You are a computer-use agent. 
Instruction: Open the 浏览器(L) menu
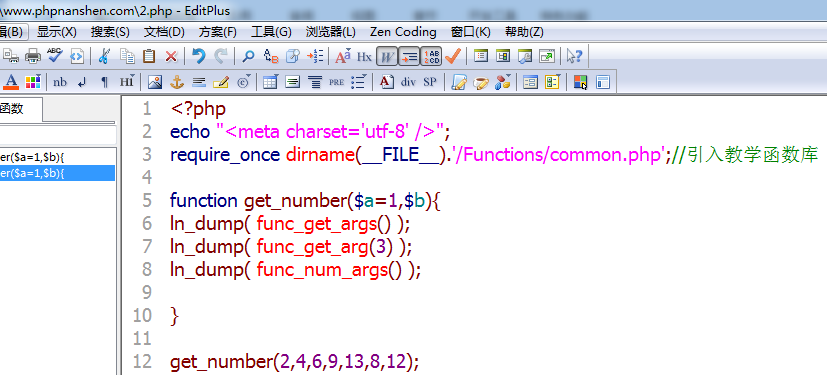pos(331,32)
